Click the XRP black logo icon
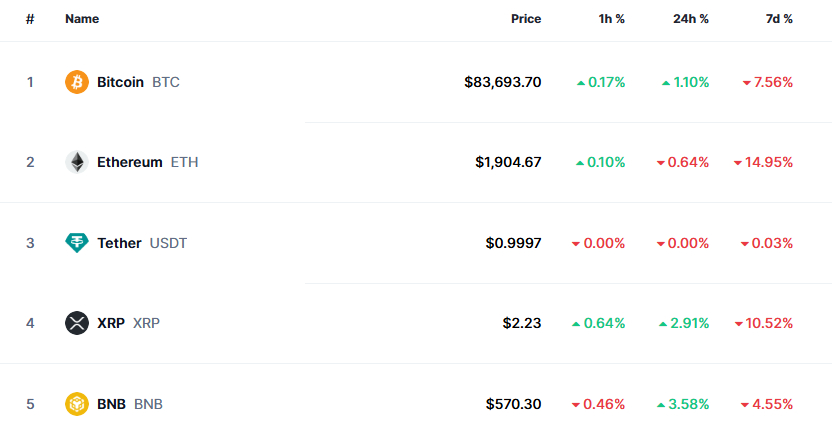 [x=77, y=323]
